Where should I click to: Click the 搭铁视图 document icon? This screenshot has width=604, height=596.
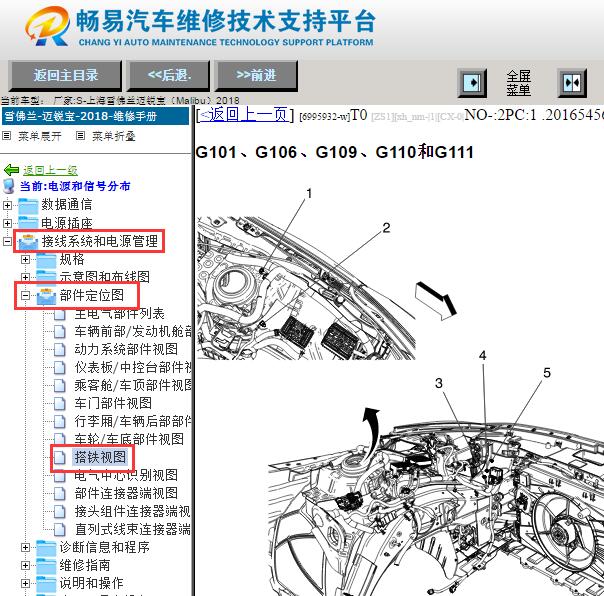point(59,457)
